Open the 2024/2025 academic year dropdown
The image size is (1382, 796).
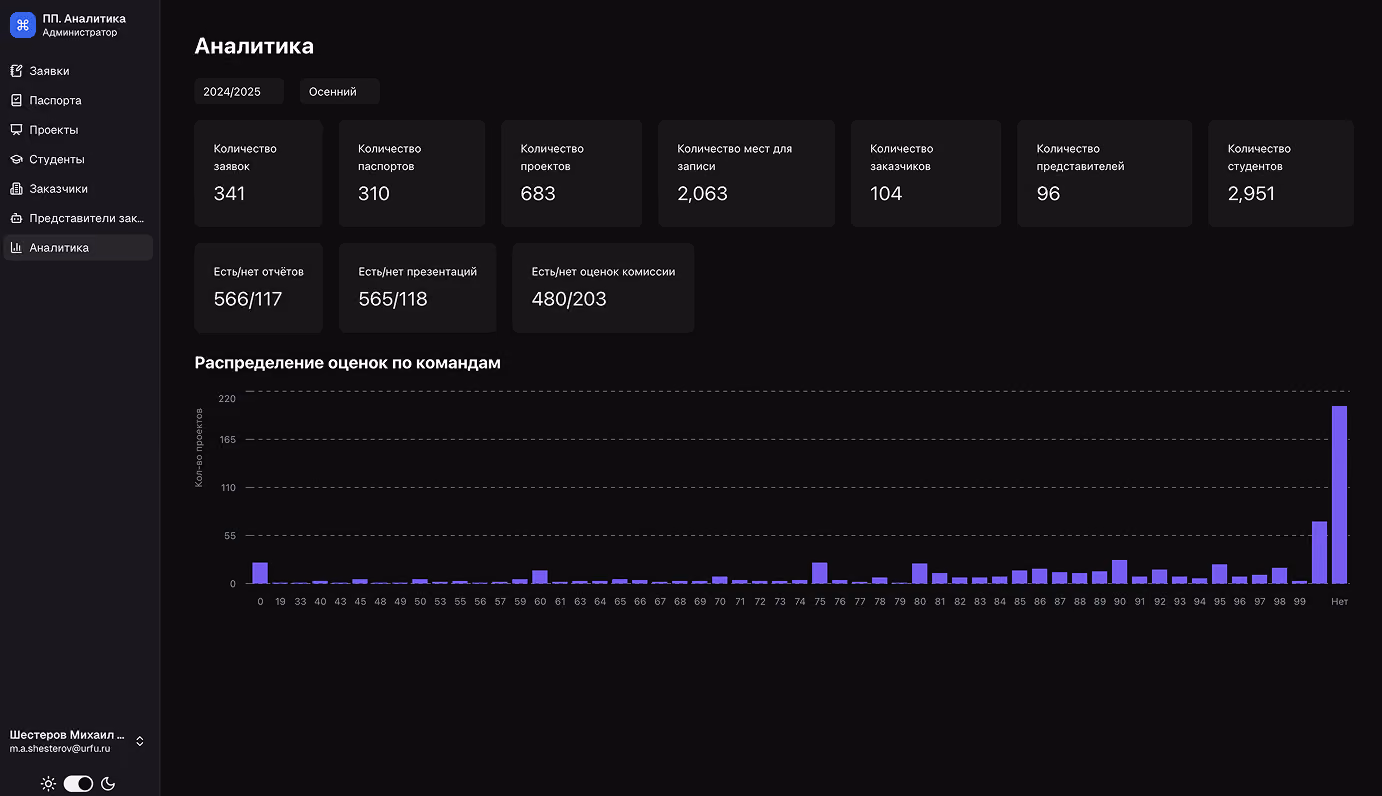[239, 91]
